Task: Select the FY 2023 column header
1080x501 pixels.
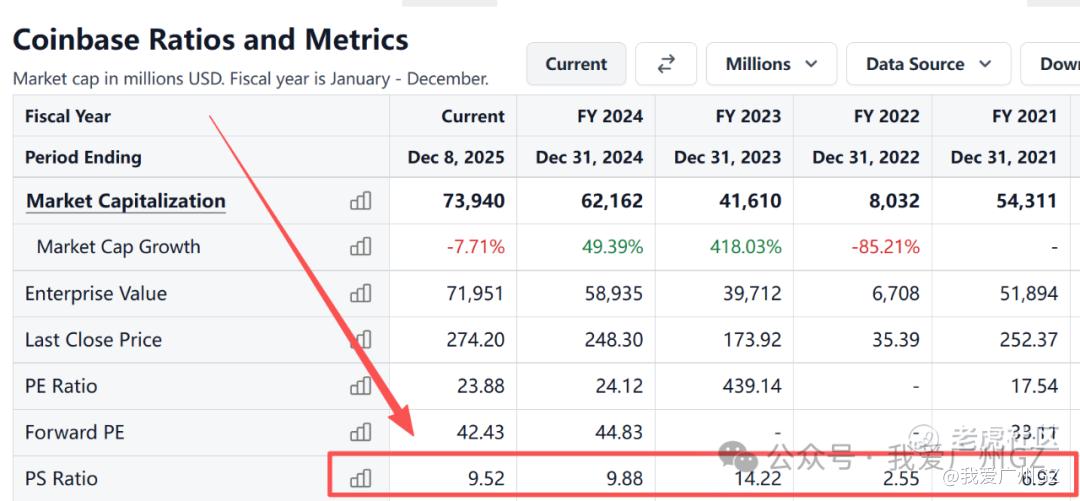Action: 748,116
